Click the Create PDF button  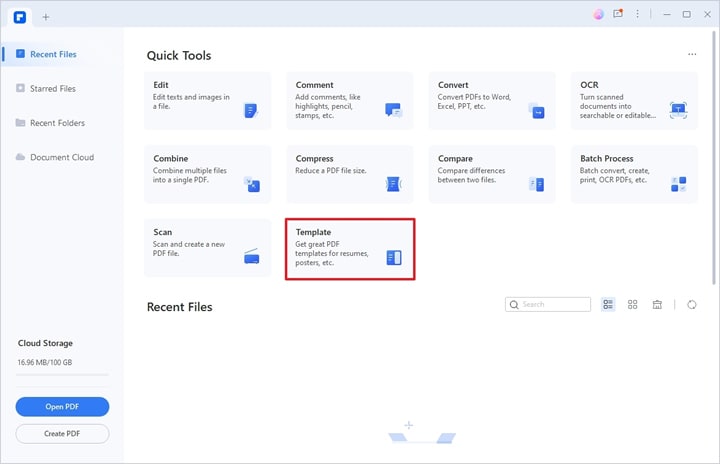[x=62, y=434]
